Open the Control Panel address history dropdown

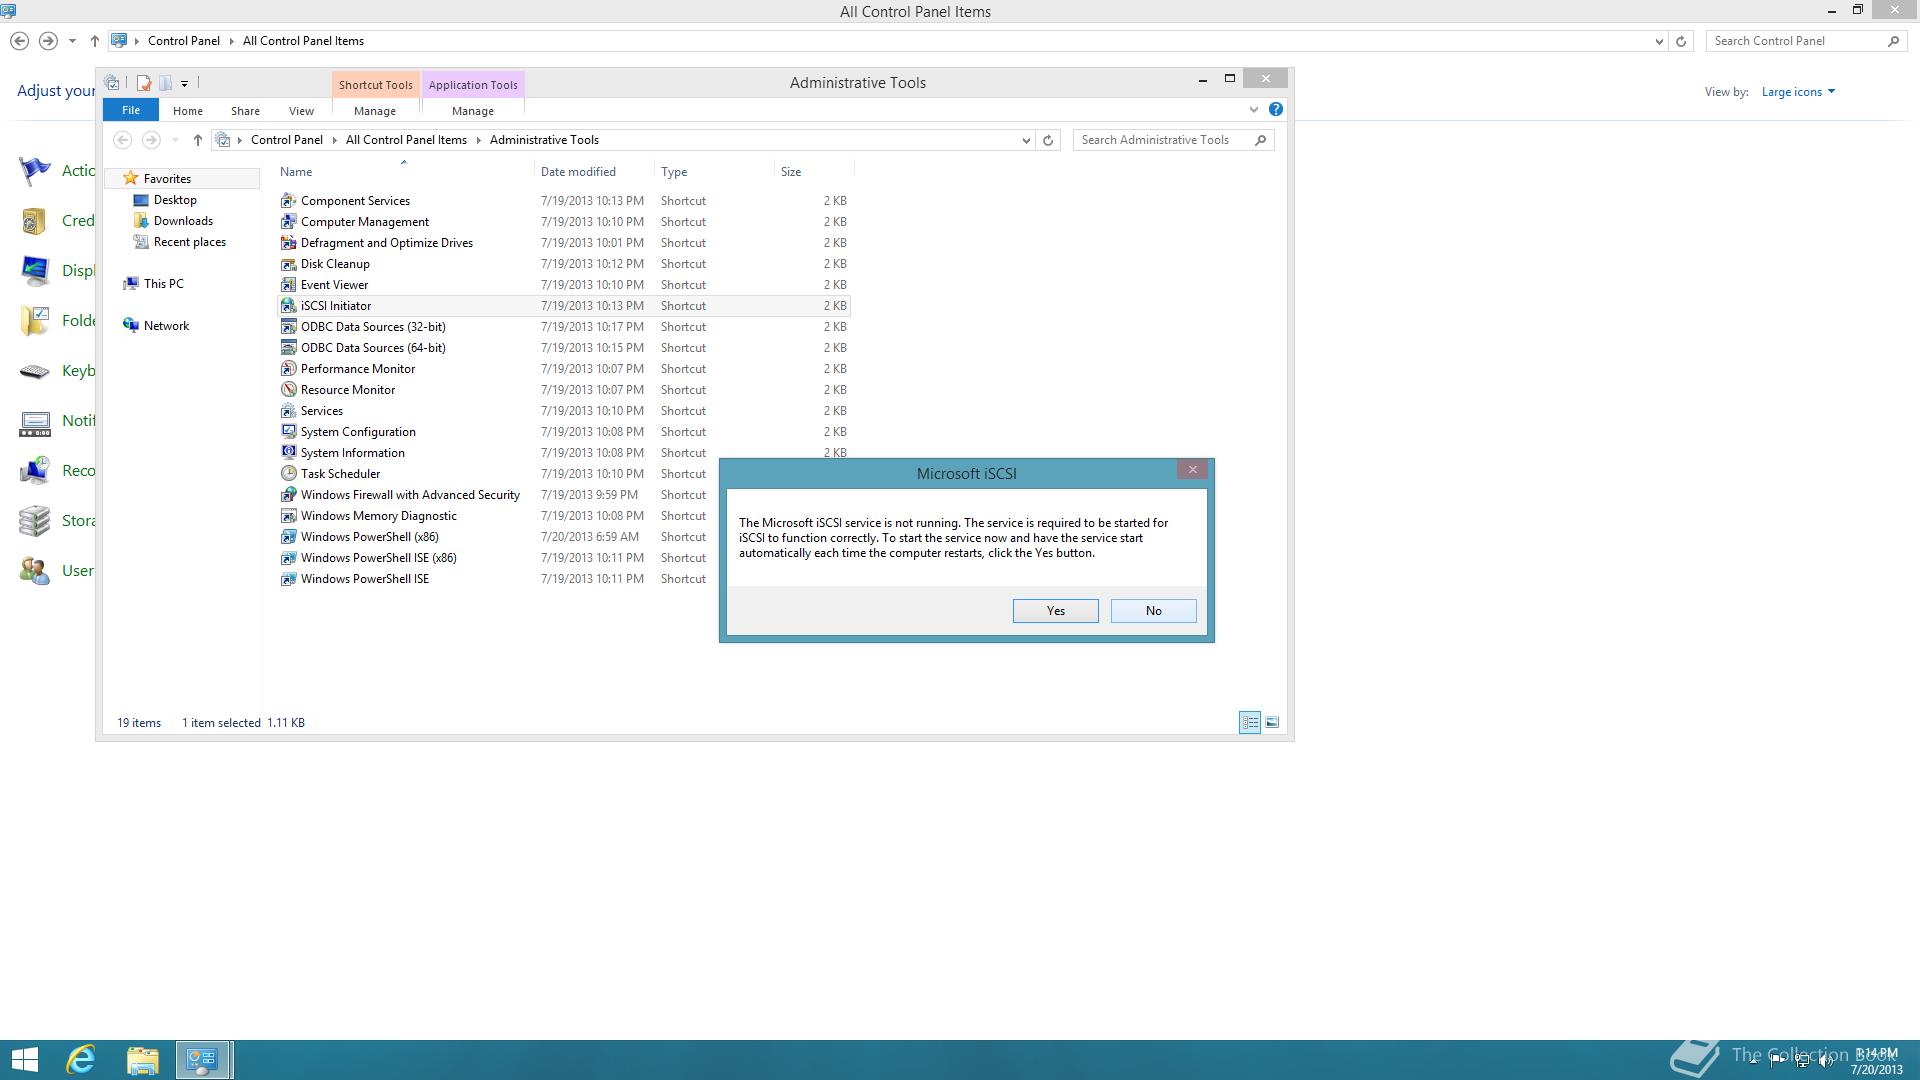[1659, 41]
